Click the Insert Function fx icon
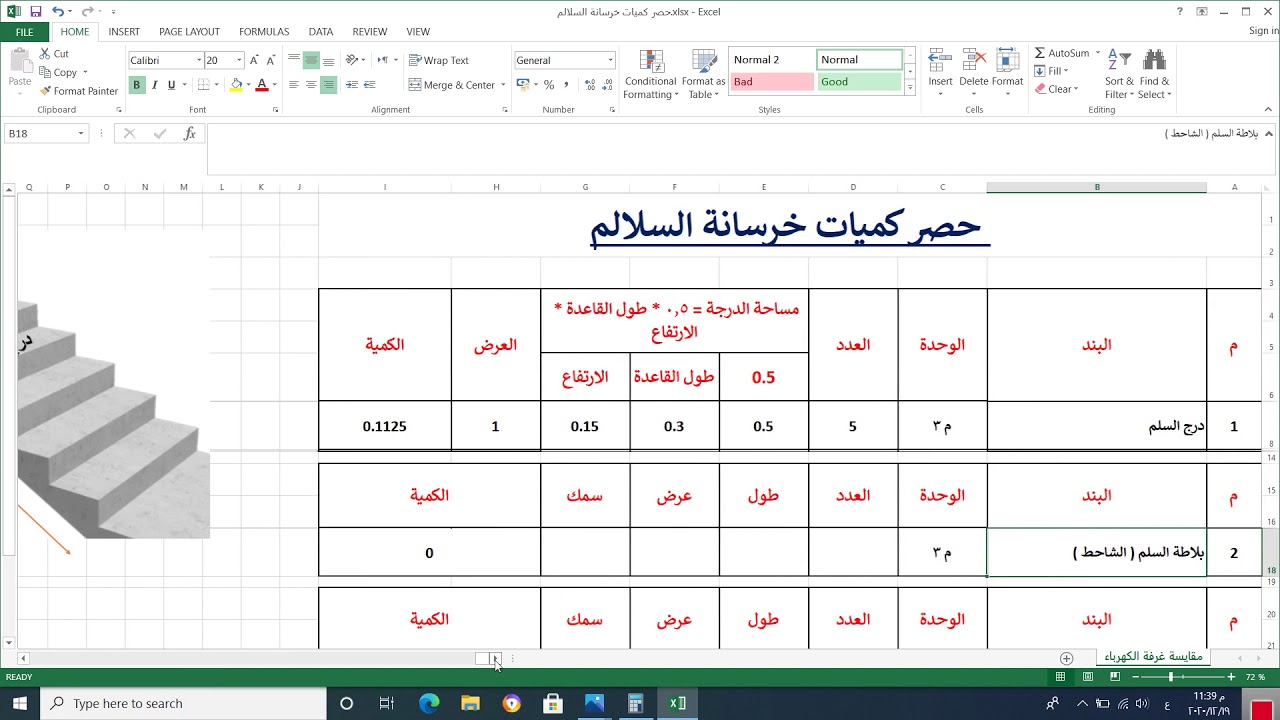This screenshot has width=1280, height=720. tap(189, 133)
